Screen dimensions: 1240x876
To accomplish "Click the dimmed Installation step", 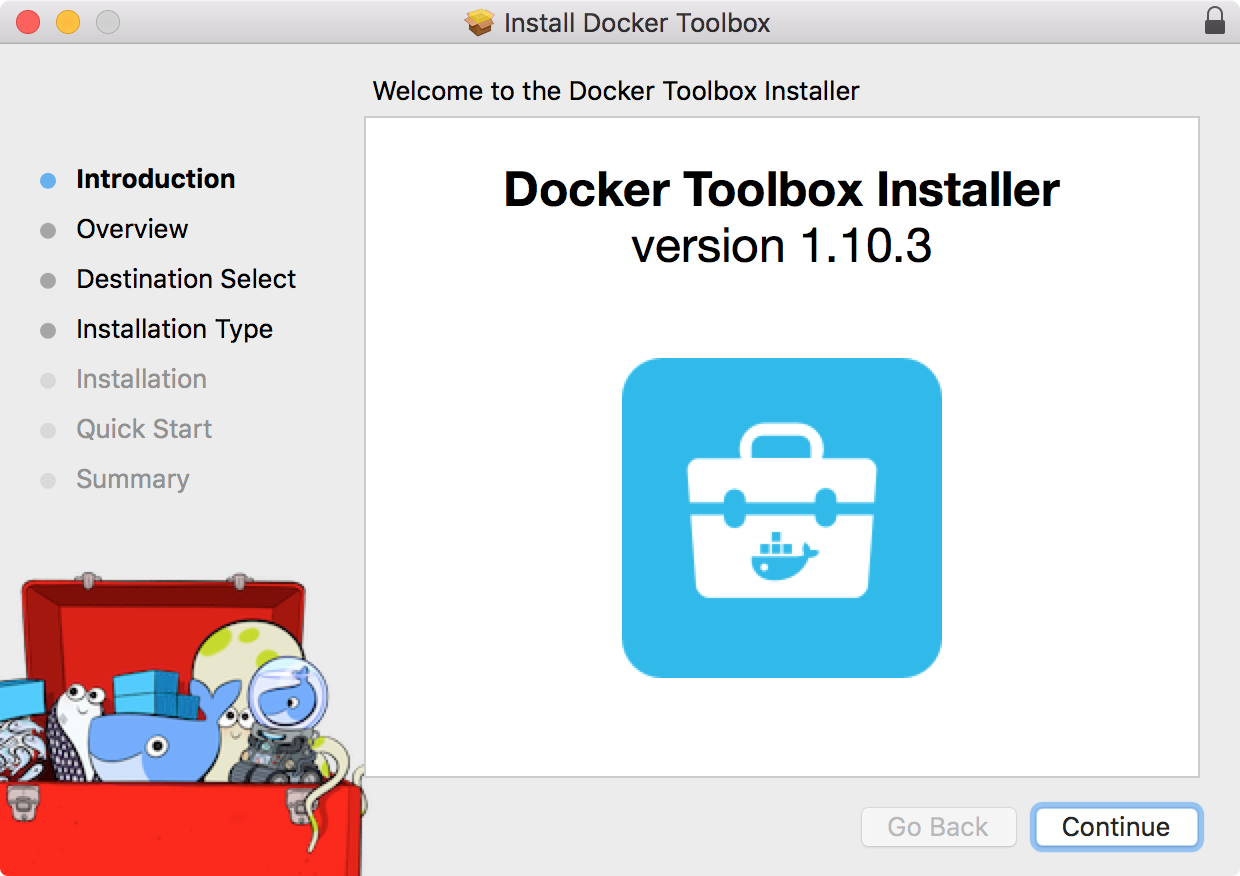I will point(141,379).
